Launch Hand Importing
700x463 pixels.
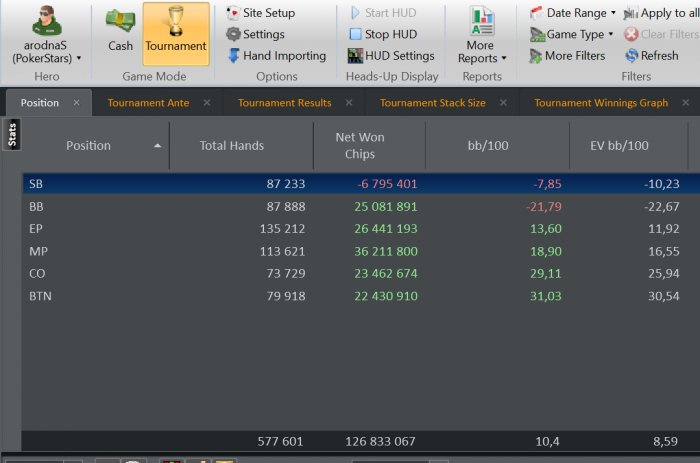click(x=276, y=56)
